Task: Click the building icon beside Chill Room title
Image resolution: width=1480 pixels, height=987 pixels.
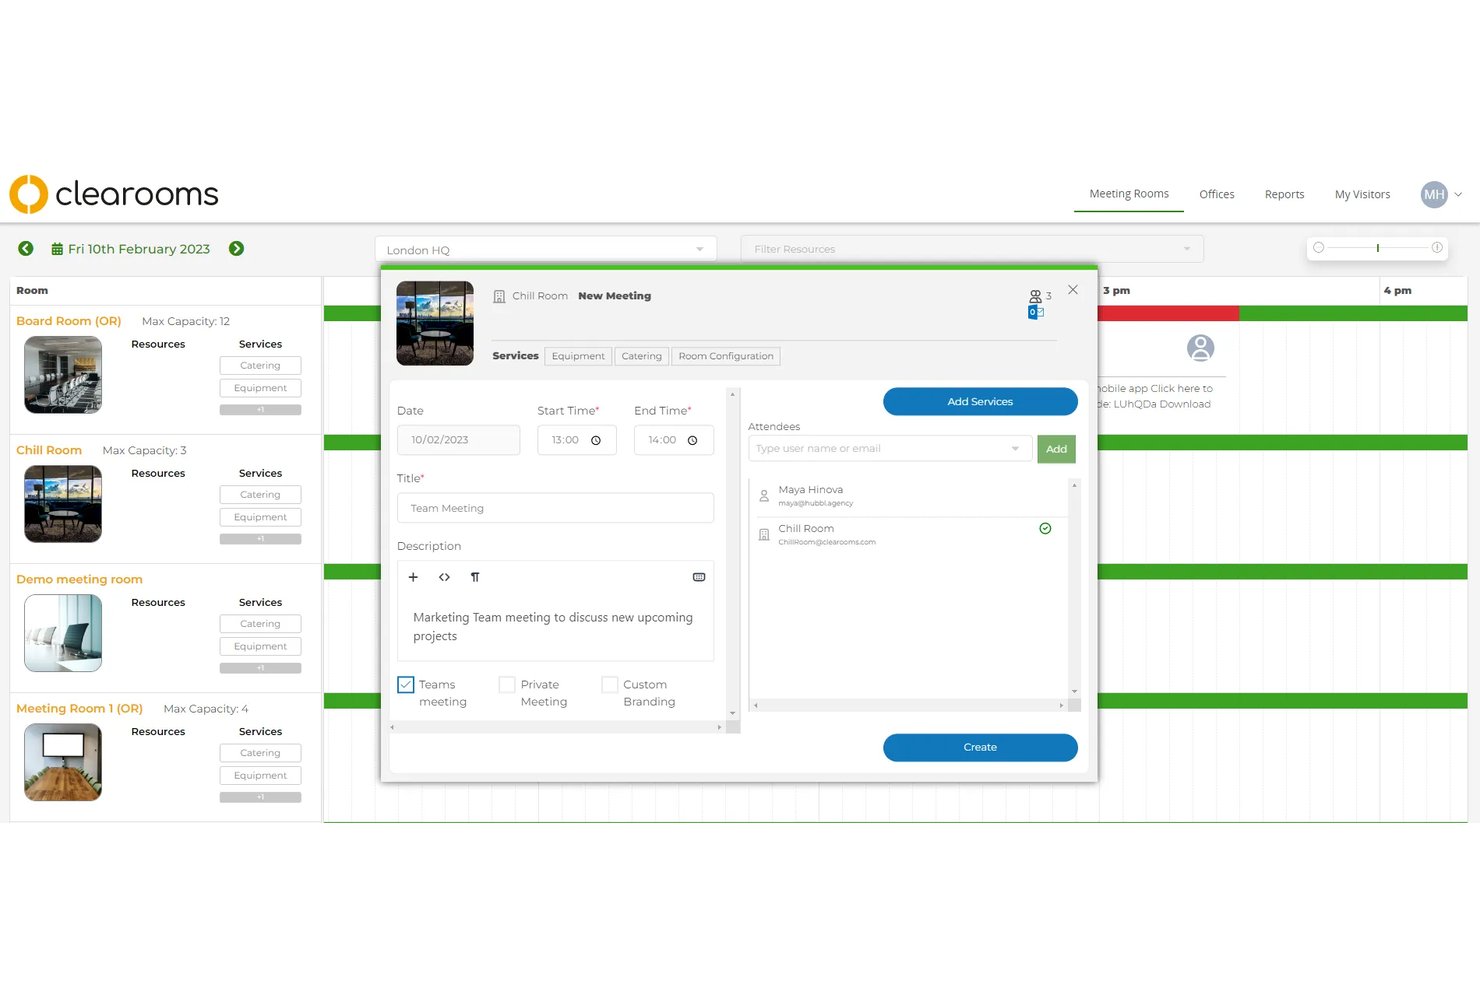Action: (499, 297)
